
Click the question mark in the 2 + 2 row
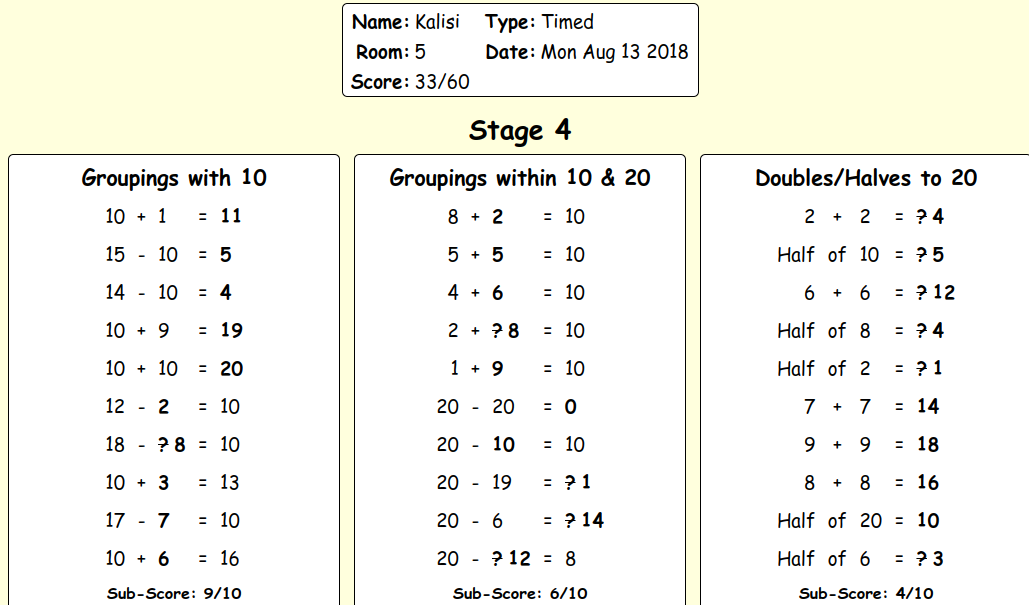click(922, 217)
